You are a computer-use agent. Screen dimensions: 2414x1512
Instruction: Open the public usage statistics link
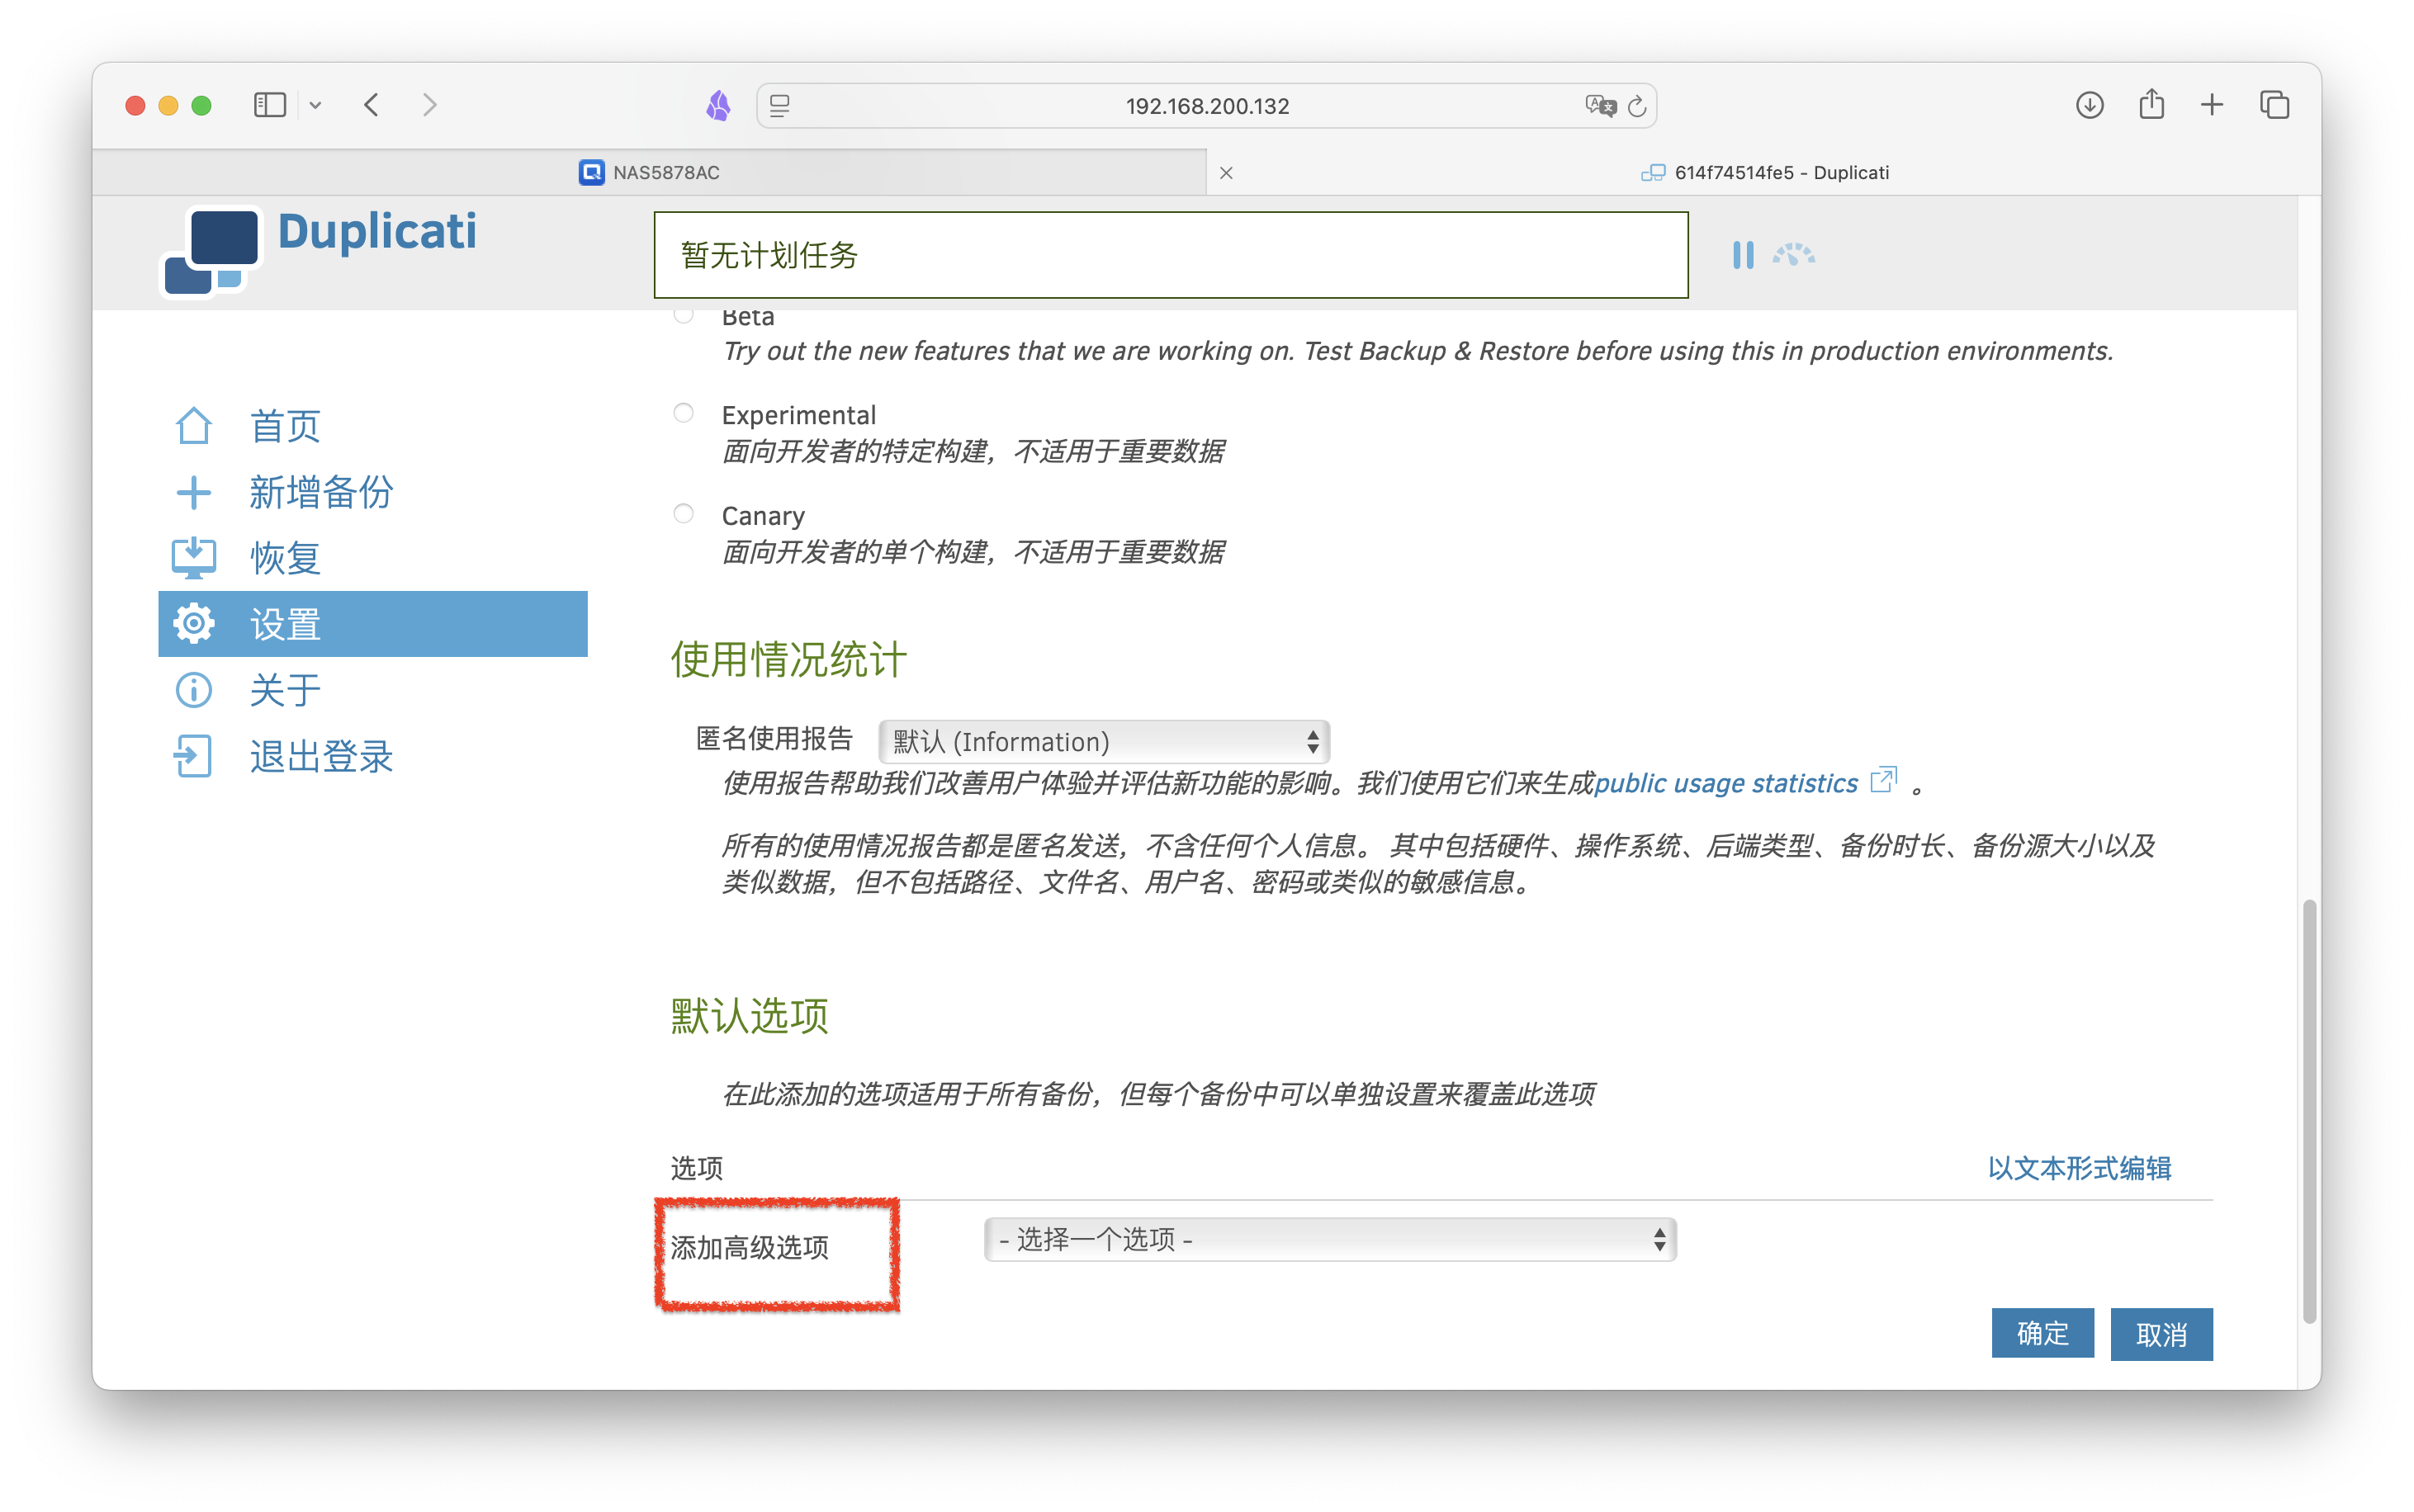[1726, 782]
